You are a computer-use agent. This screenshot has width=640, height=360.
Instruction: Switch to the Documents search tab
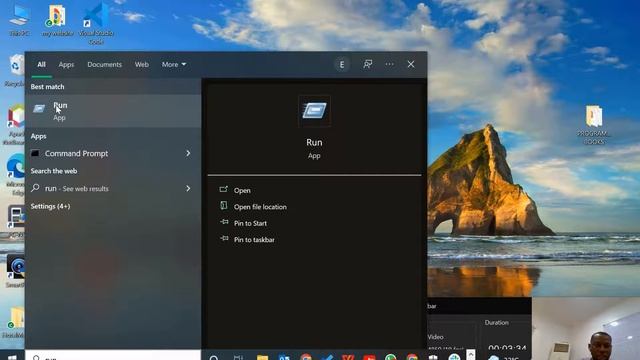click(104, 64)
